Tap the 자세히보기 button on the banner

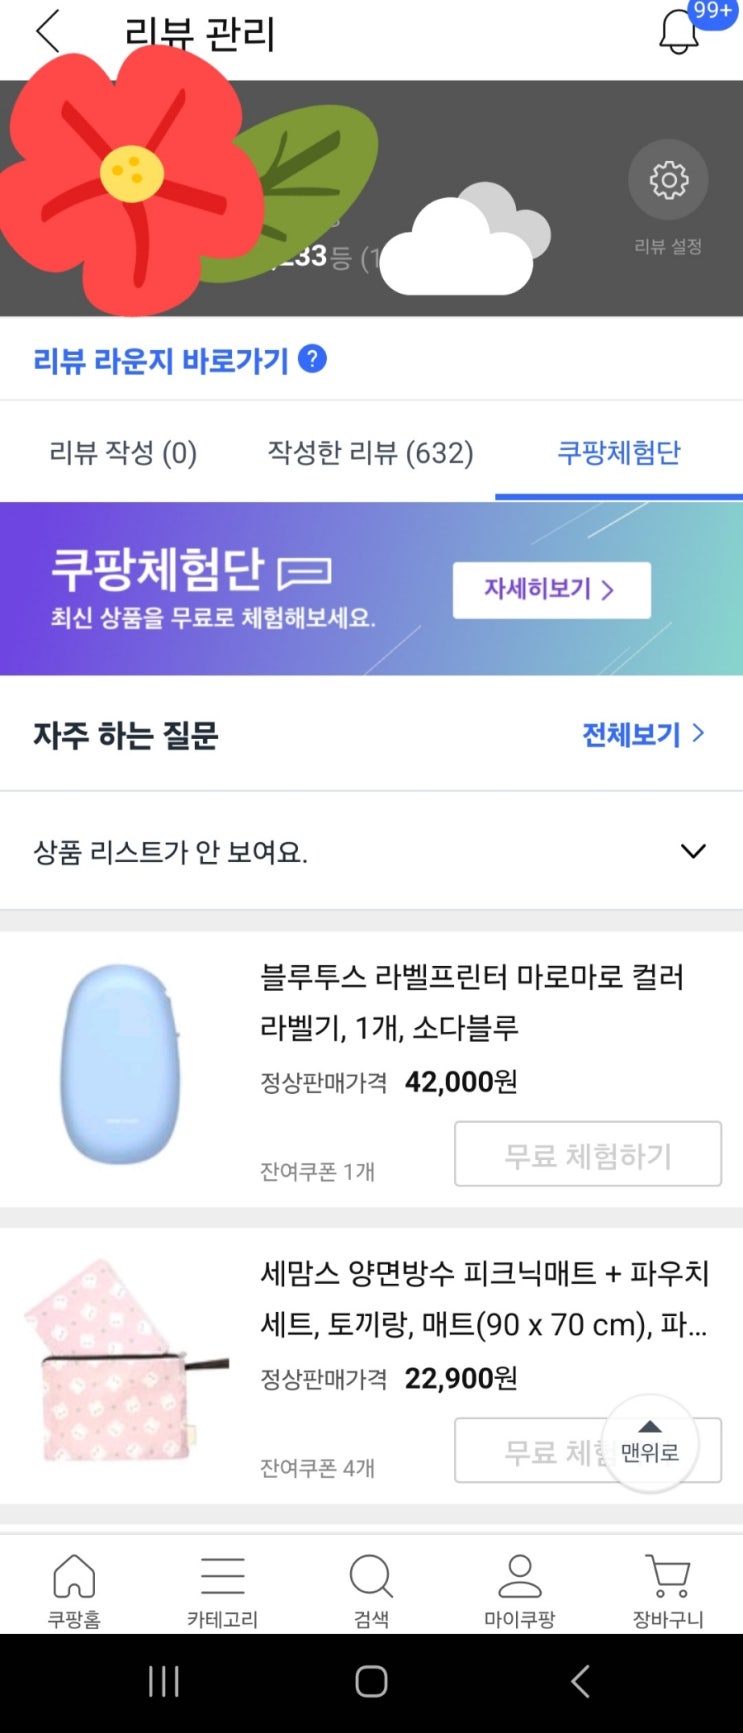[551, 590]
